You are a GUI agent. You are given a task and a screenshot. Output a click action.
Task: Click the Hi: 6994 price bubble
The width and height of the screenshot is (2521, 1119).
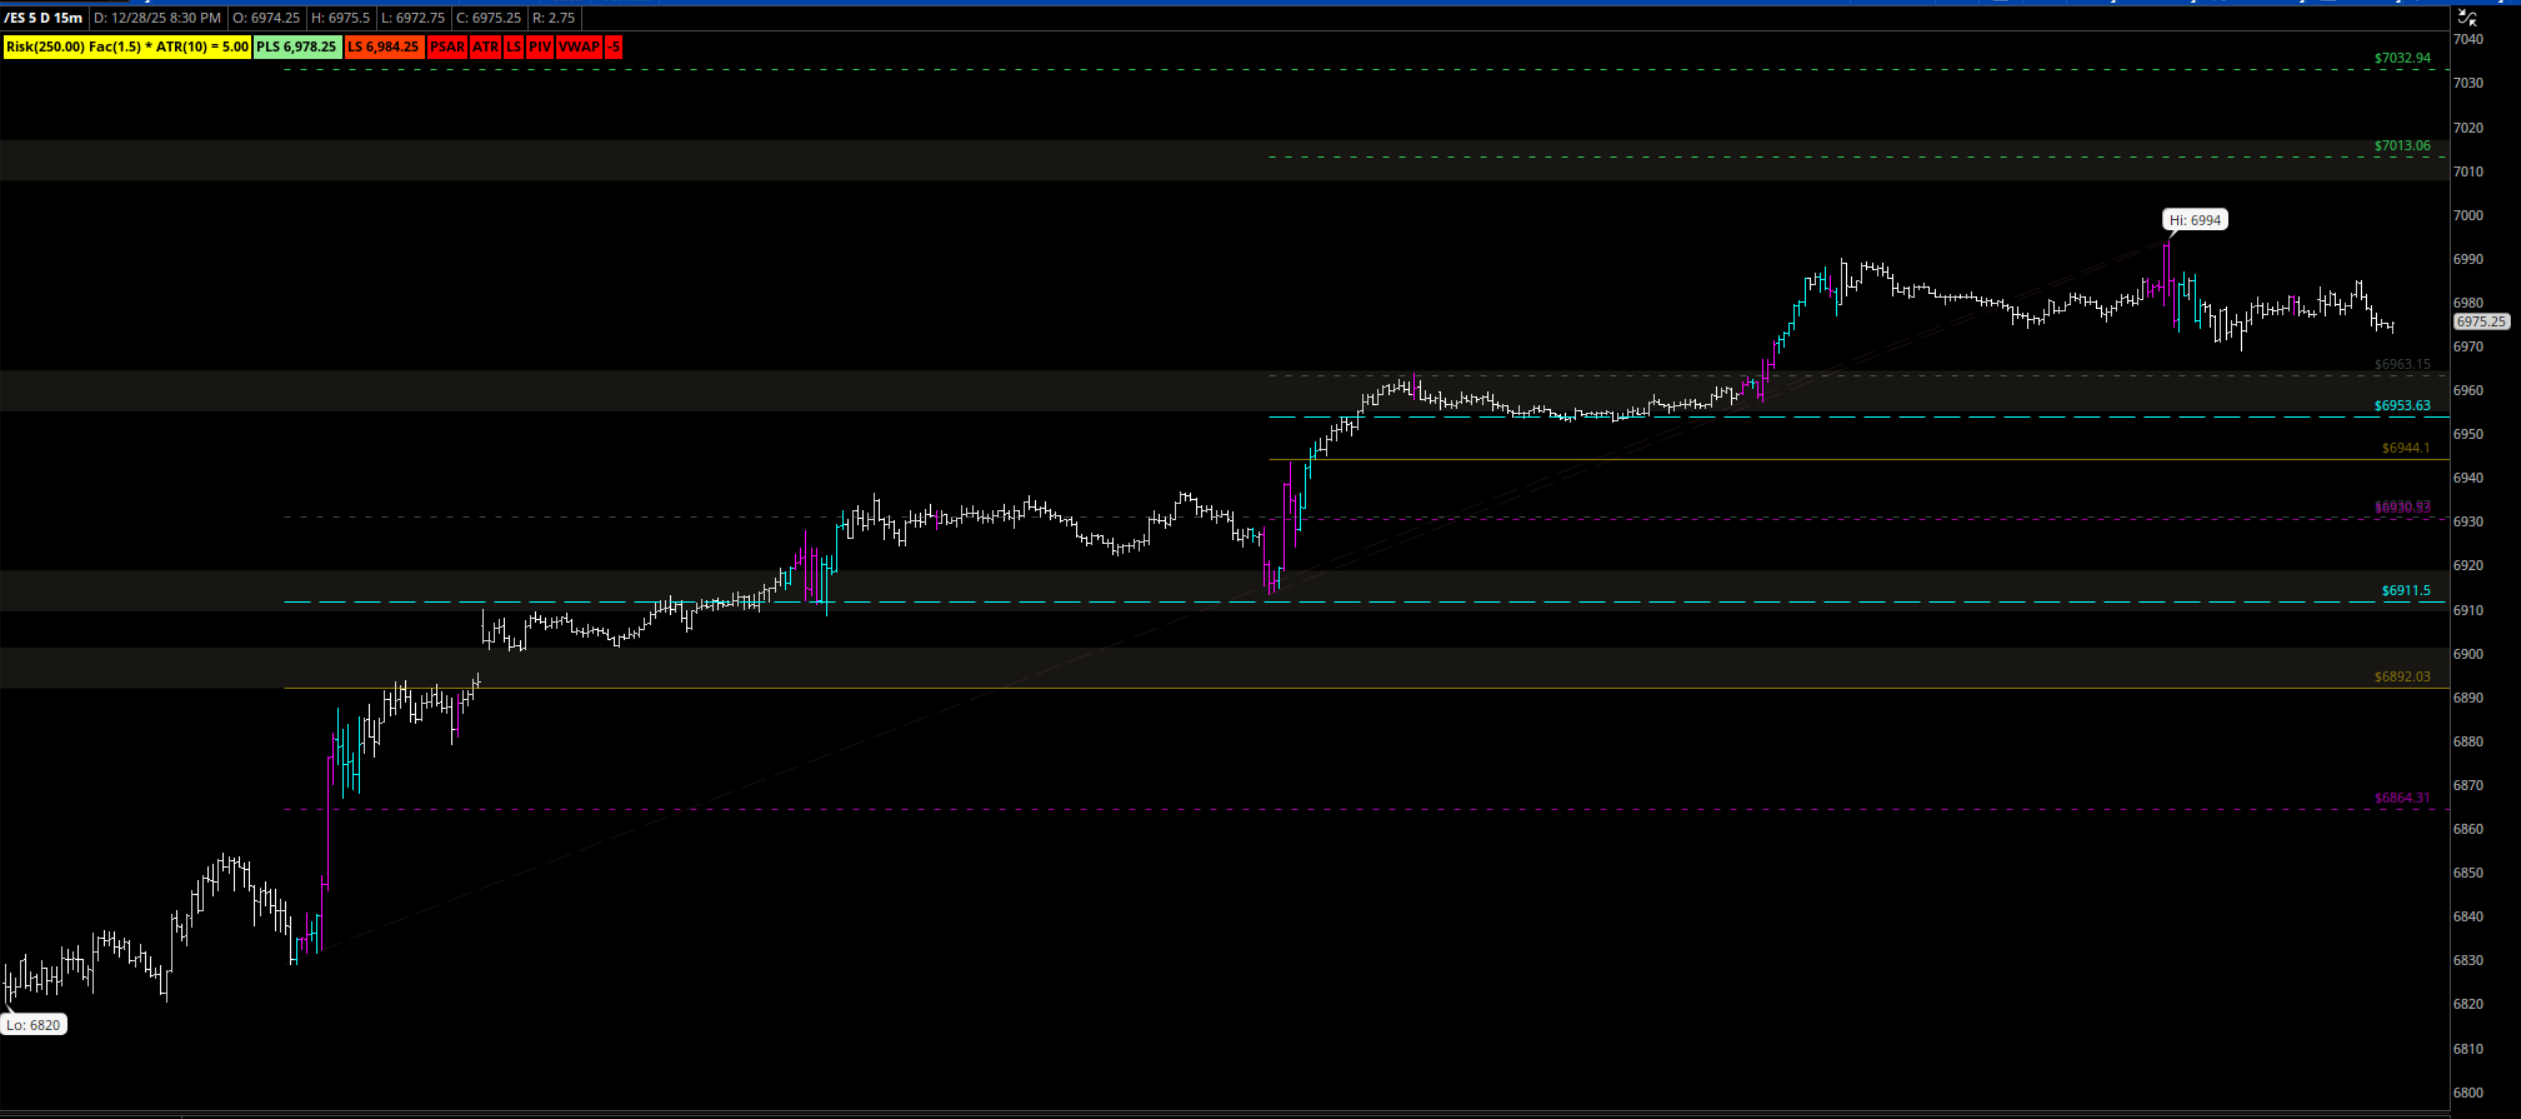(2194, 220)
